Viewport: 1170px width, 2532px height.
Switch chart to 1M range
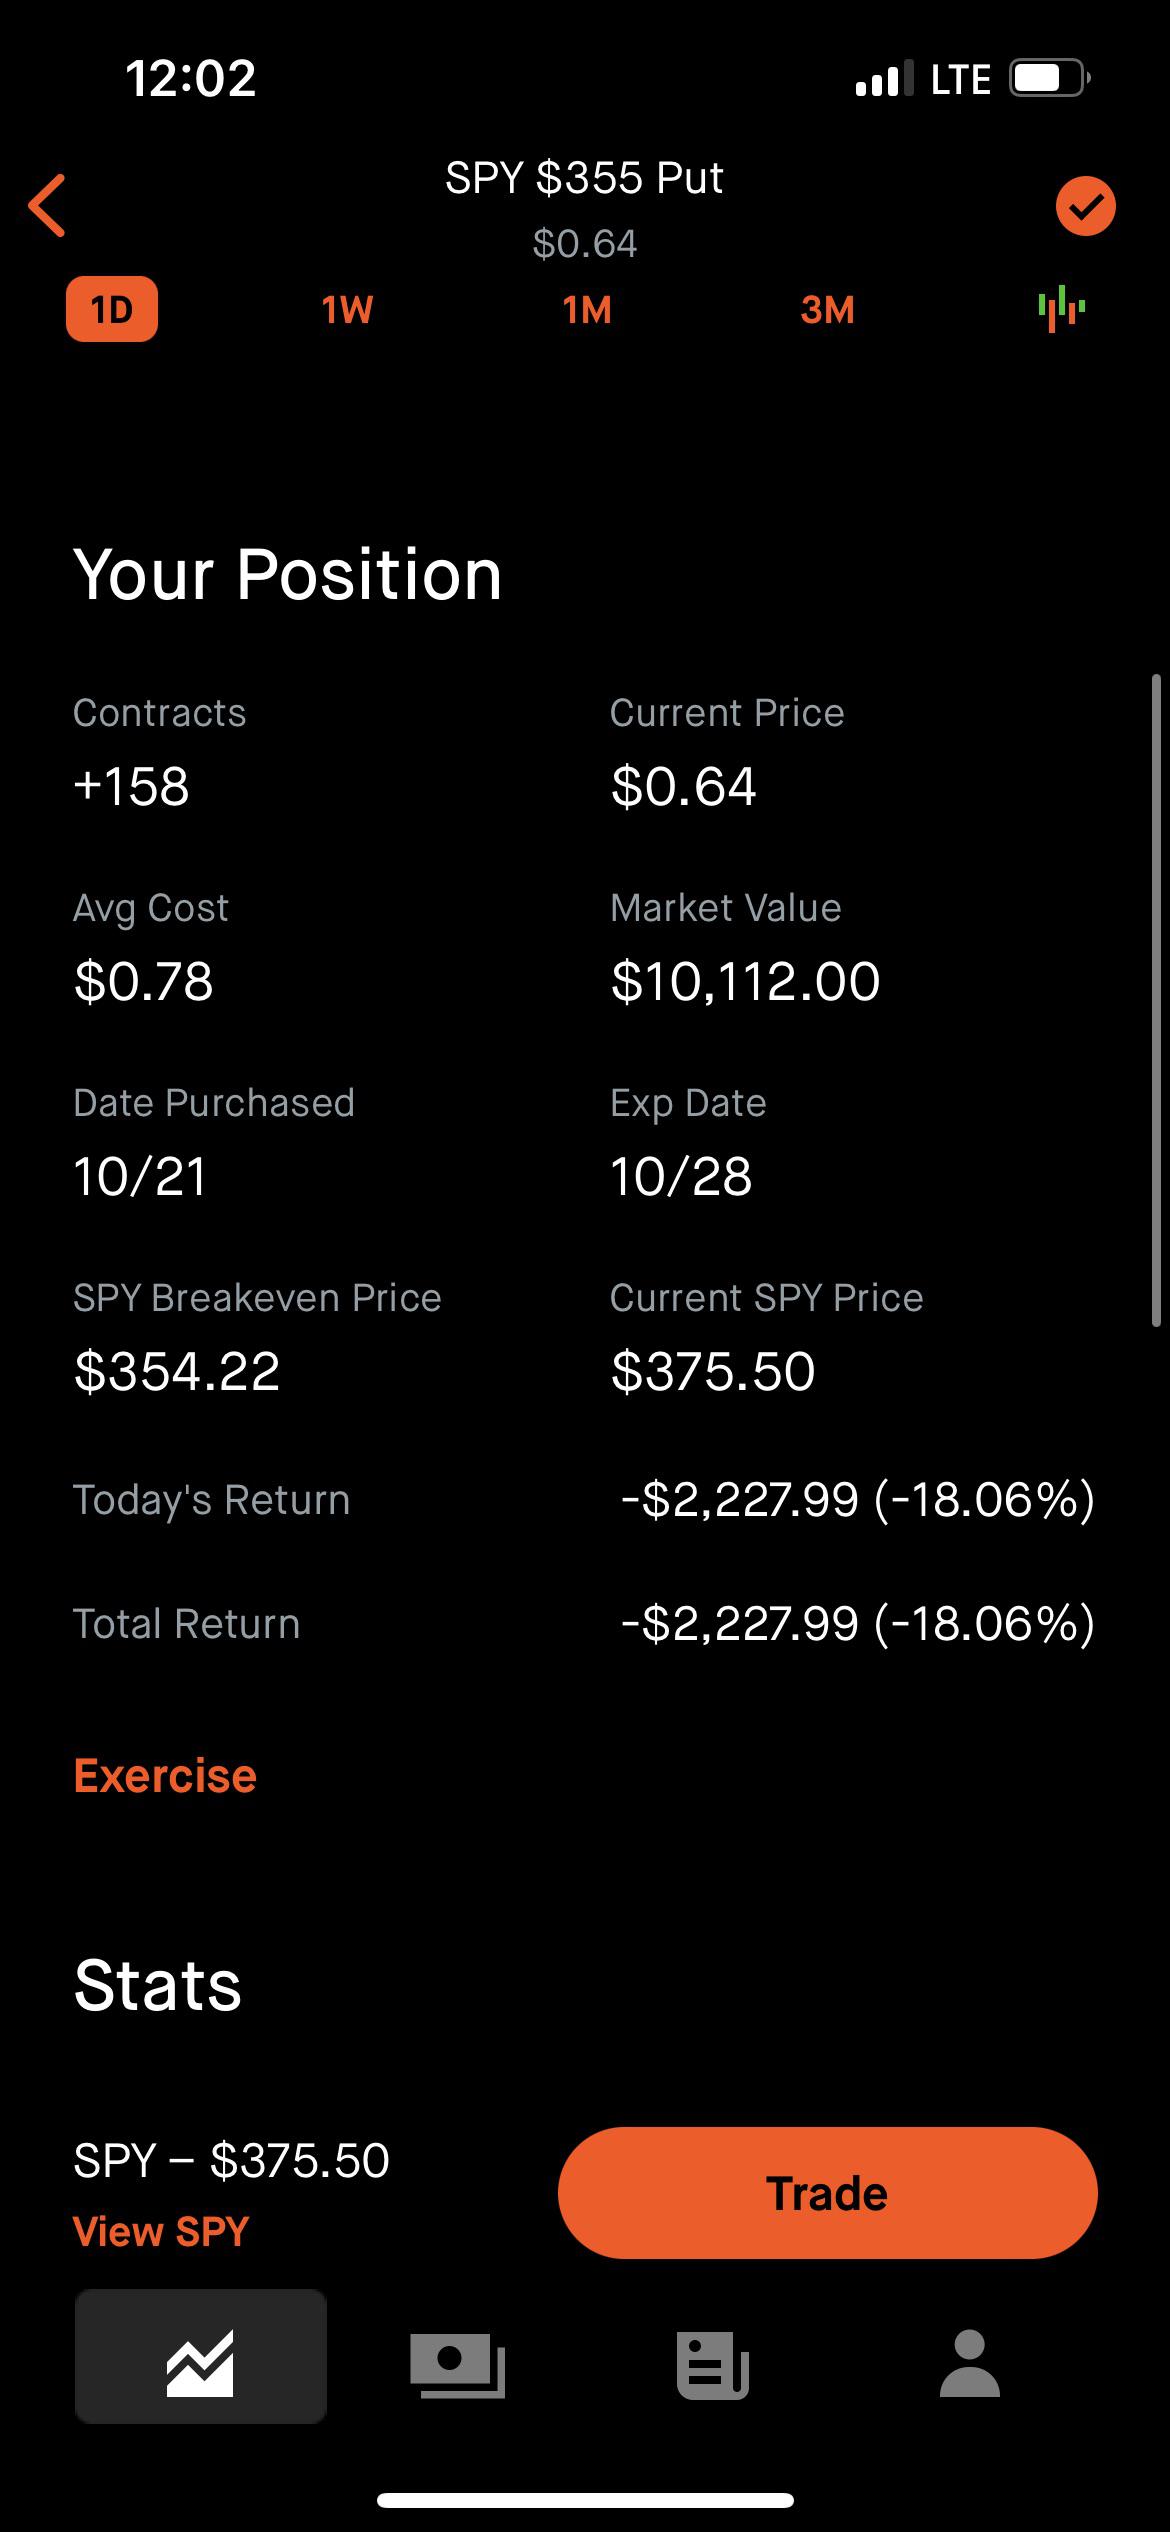pos(587,310)
